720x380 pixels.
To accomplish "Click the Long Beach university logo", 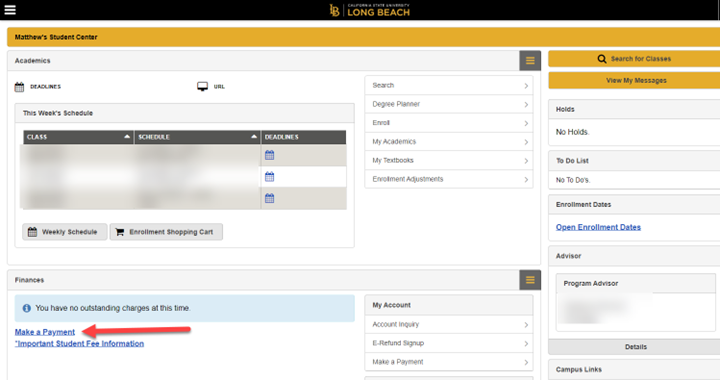I will pos(370,10).
